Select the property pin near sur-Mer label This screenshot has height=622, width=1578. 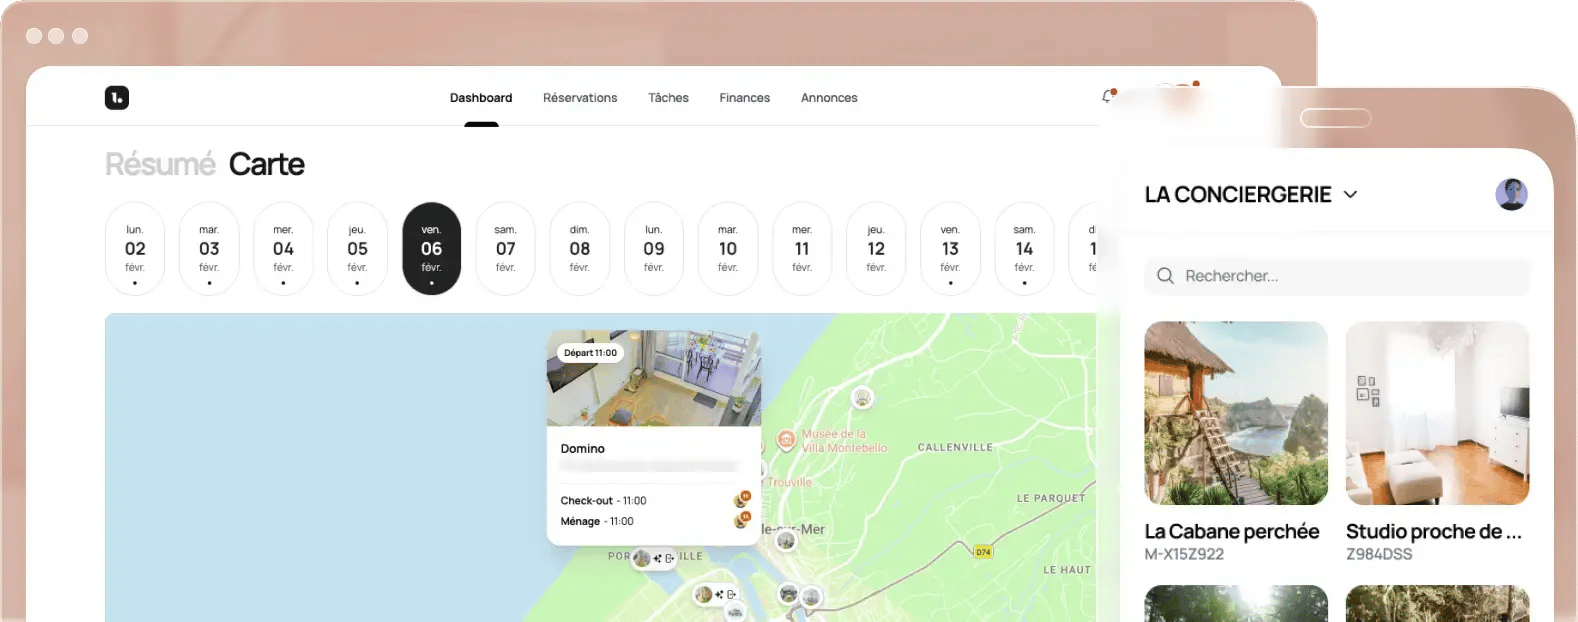point(787,541)
